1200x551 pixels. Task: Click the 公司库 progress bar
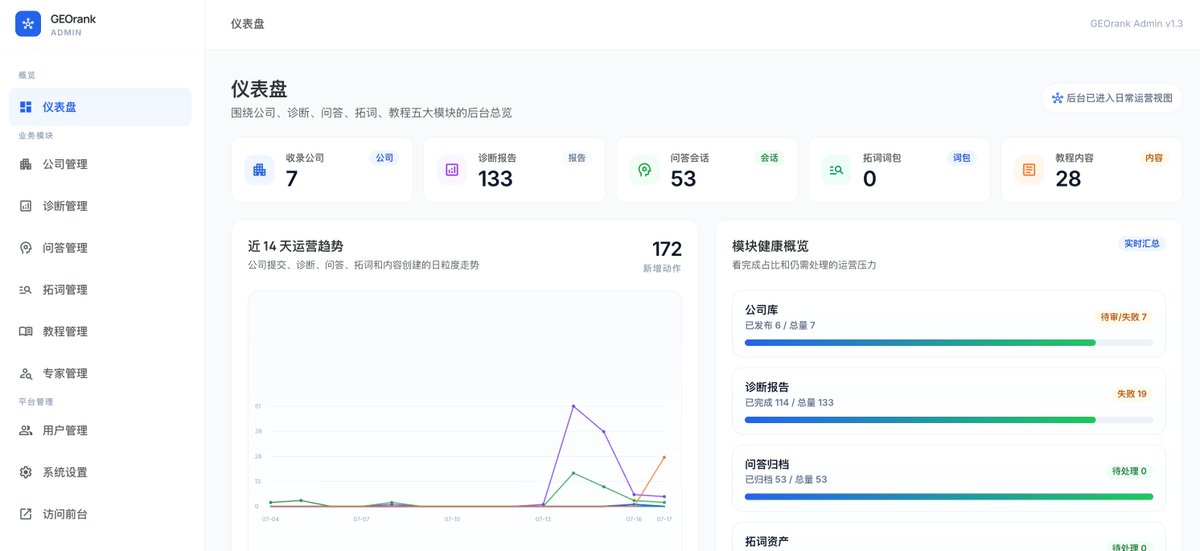coord(949,343)
